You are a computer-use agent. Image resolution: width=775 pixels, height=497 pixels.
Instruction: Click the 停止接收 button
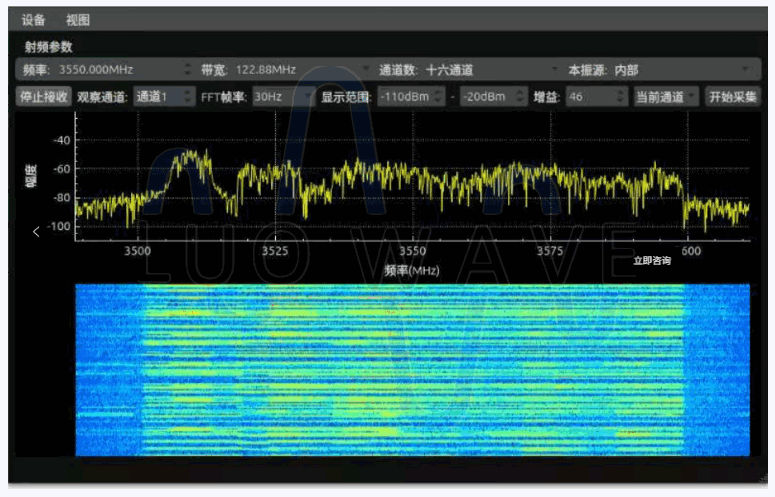(x=44, y=97)
